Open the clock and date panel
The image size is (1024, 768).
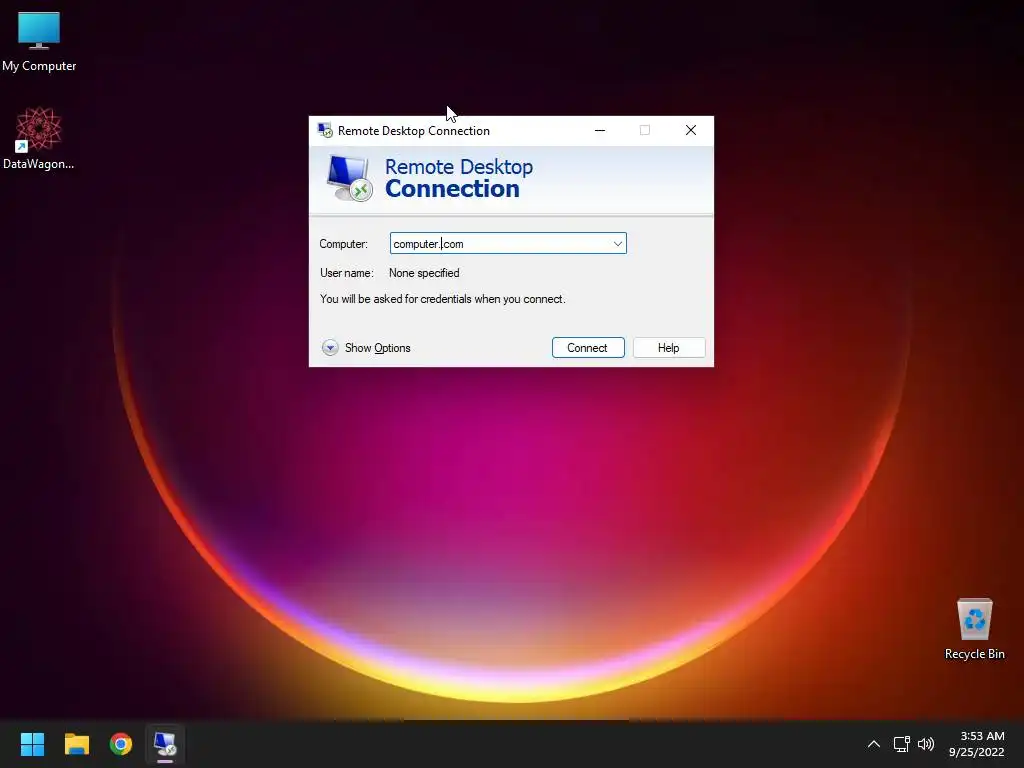point(977,744)
